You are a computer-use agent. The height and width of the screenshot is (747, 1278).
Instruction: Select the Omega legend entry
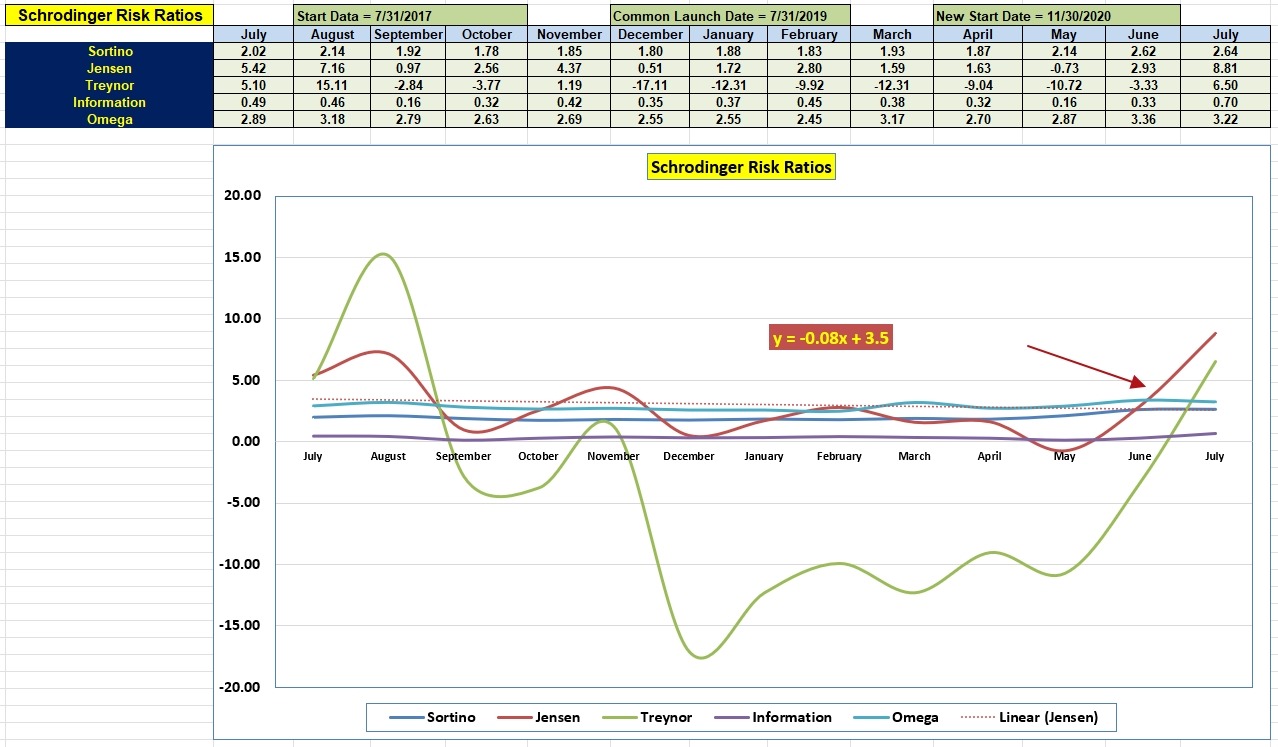[895, 717]
